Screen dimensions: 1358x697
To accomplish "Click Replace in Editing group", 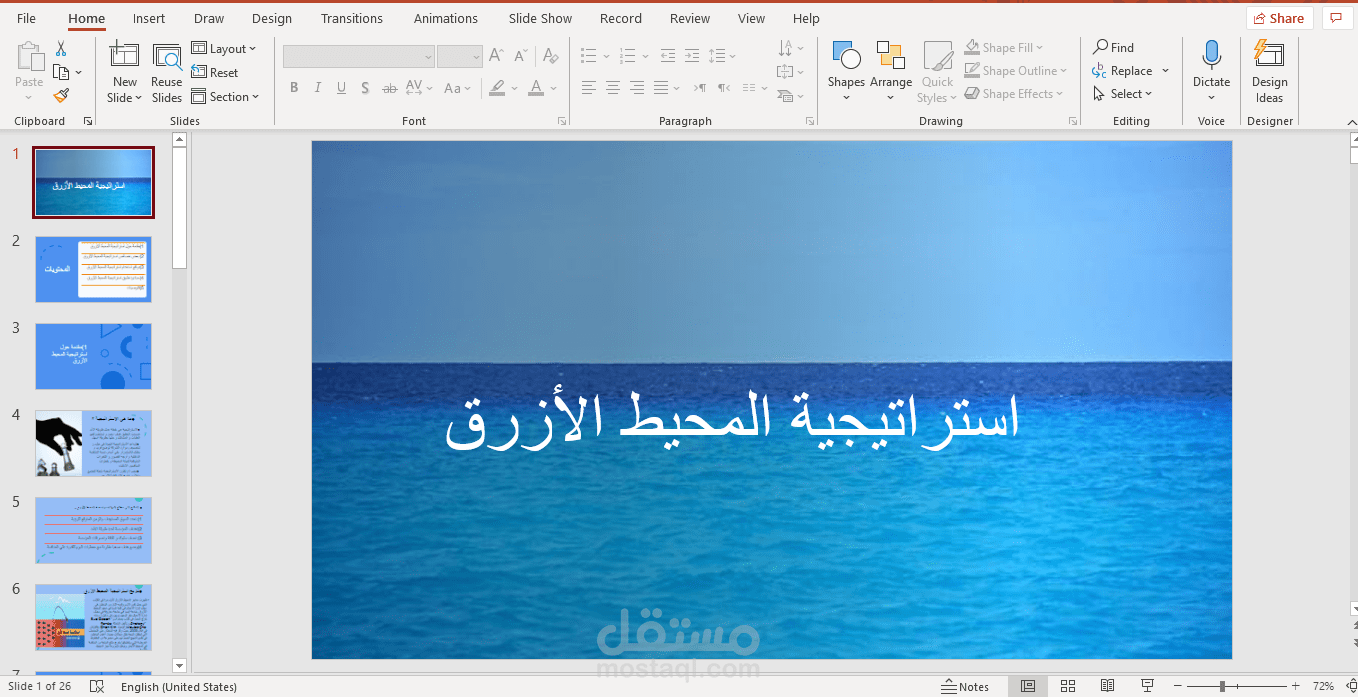I will pyautogui.click(x=1124, y=71).
